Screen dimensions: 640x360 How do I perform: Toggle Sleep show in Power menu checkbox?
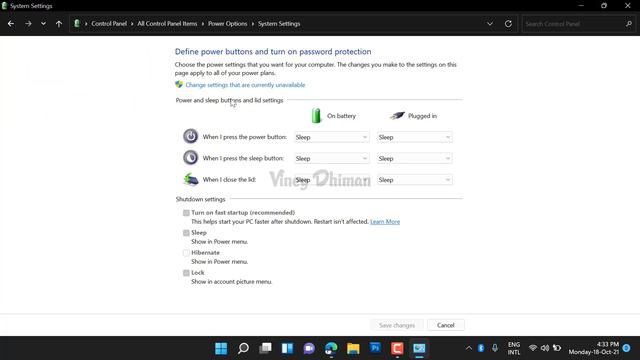tap(186, 233)
